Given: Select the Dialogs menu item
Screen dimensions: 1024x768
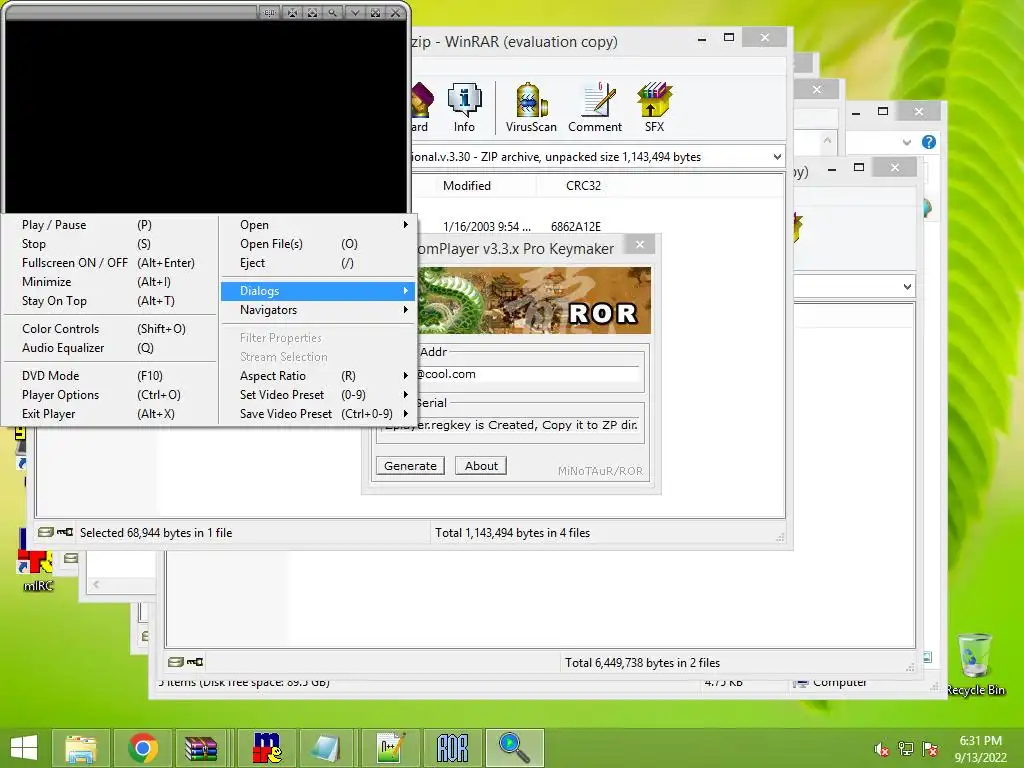Looking at the screenshot, I should [x=317, y=291].
